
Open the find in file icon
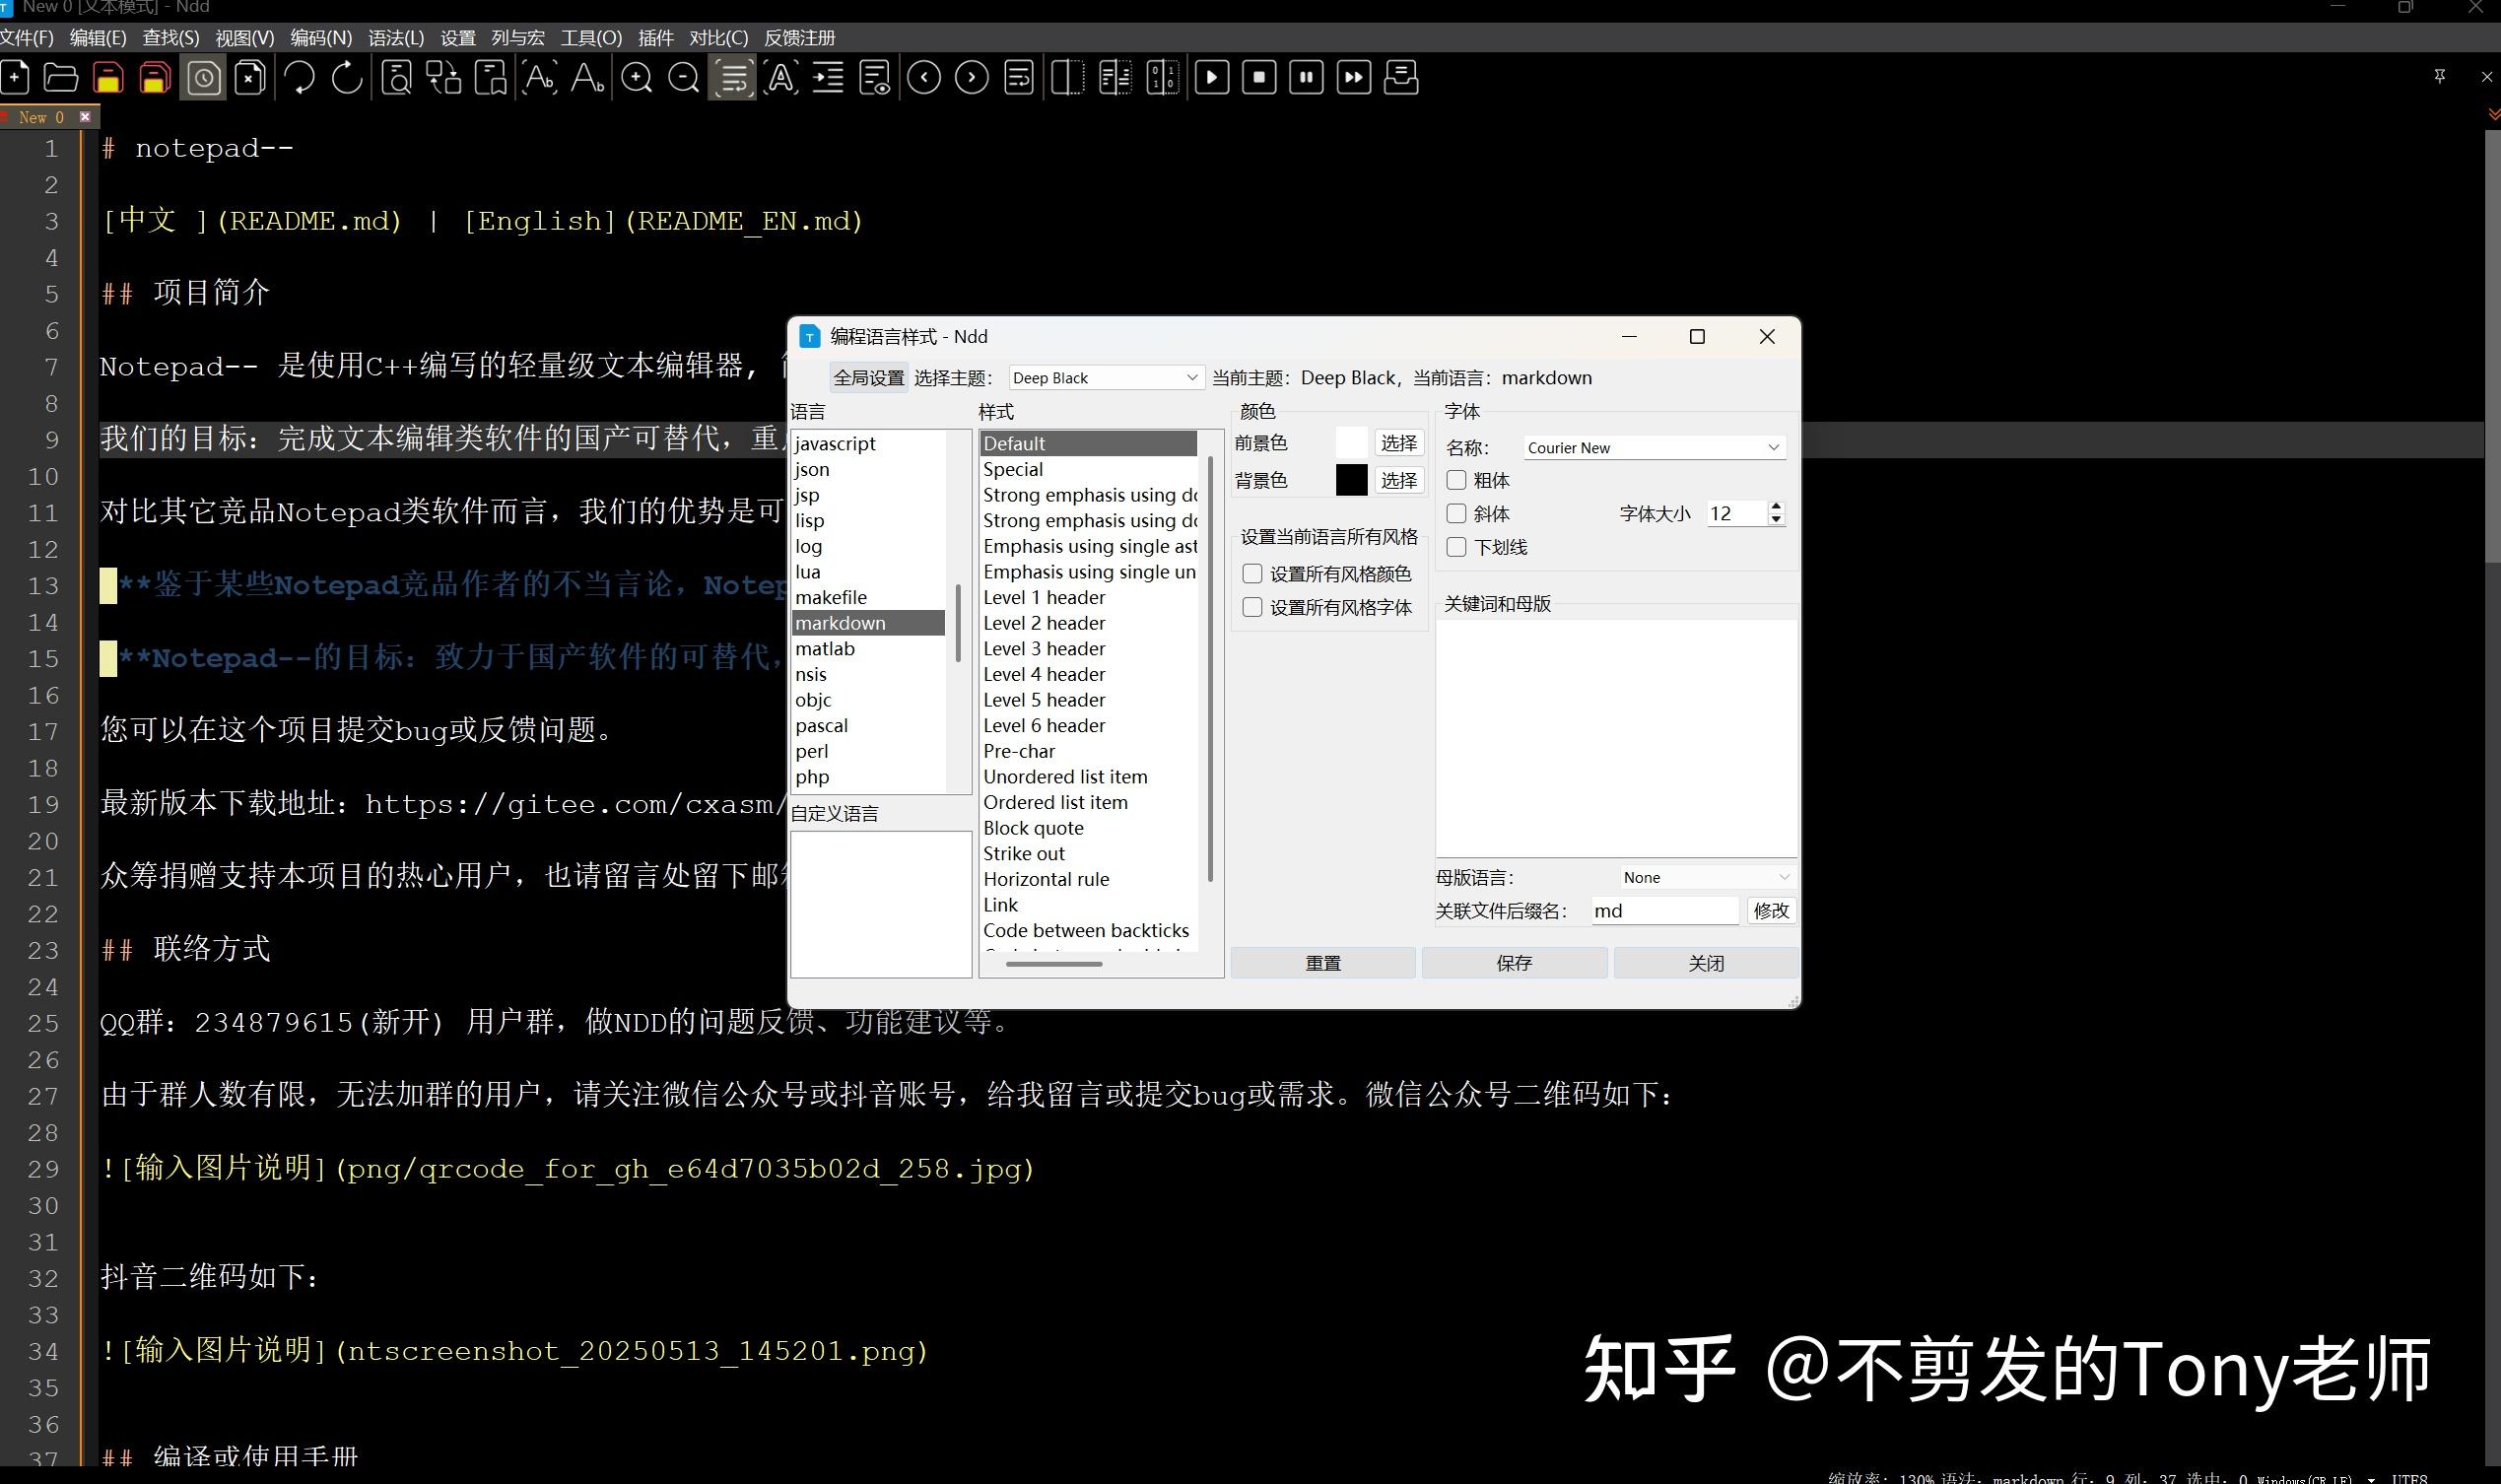tap(397, 77)
